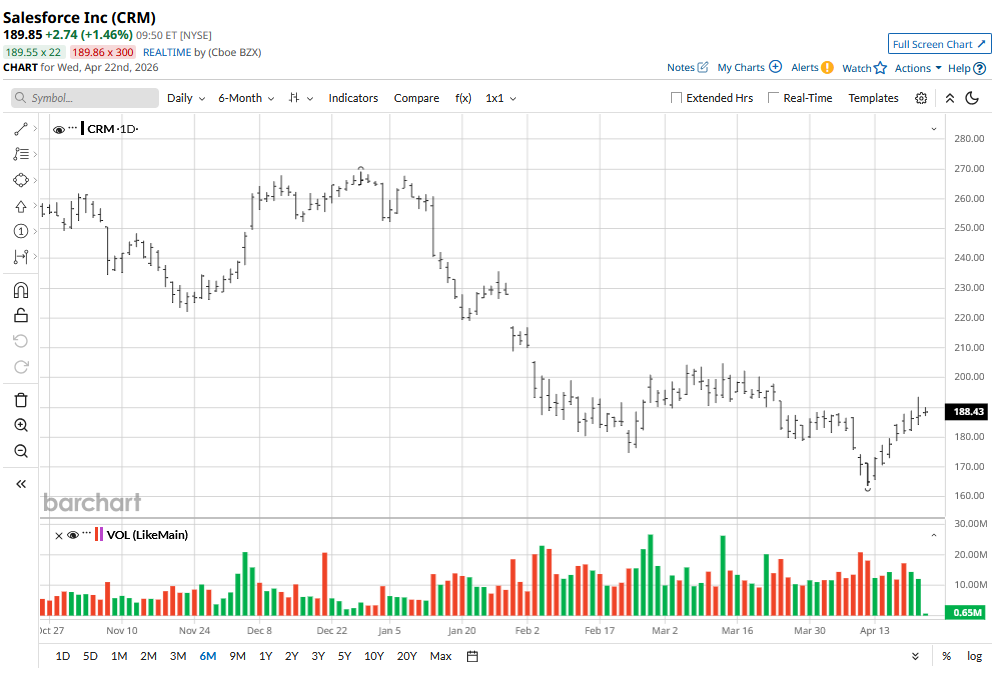Screen dimensions: 1008x686
Task: Expand the Actions dropdown menu
Action: (x=918, y=68)
